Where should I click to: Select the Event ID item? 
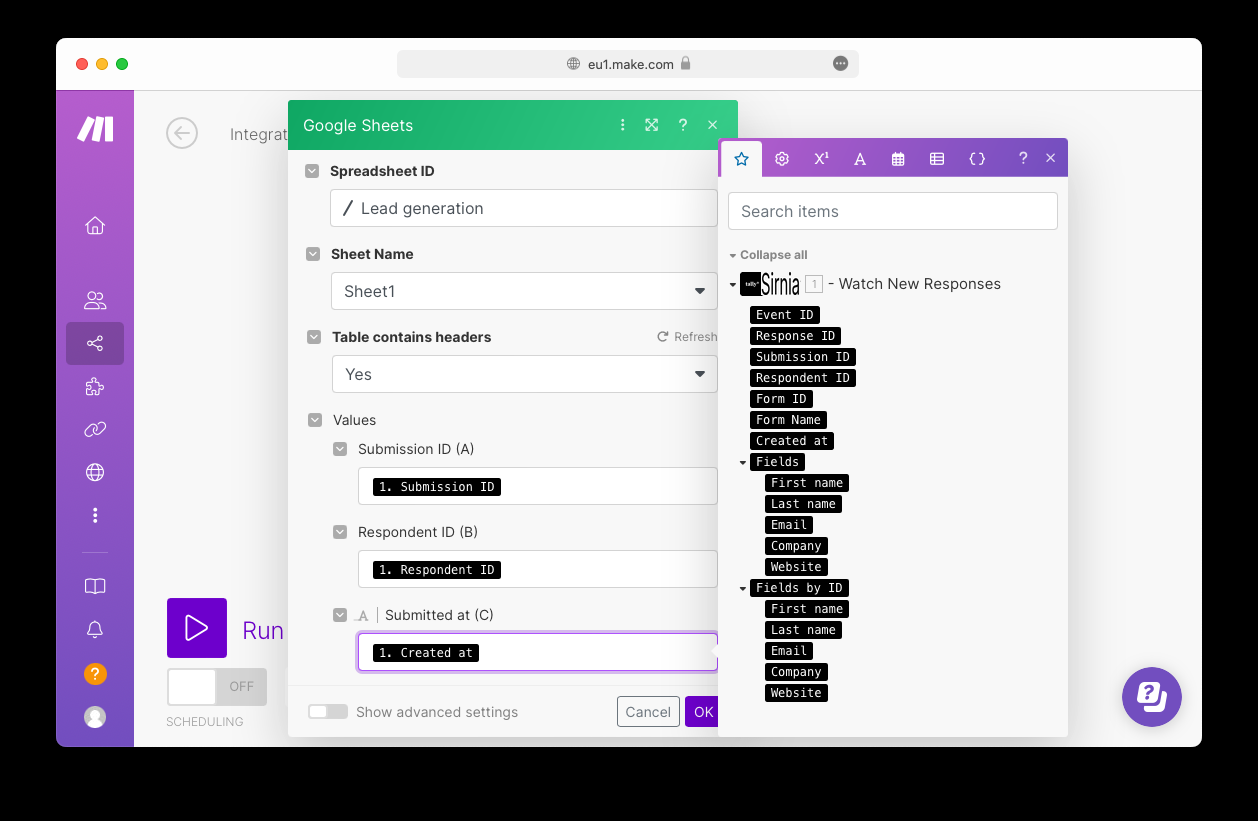785,315
